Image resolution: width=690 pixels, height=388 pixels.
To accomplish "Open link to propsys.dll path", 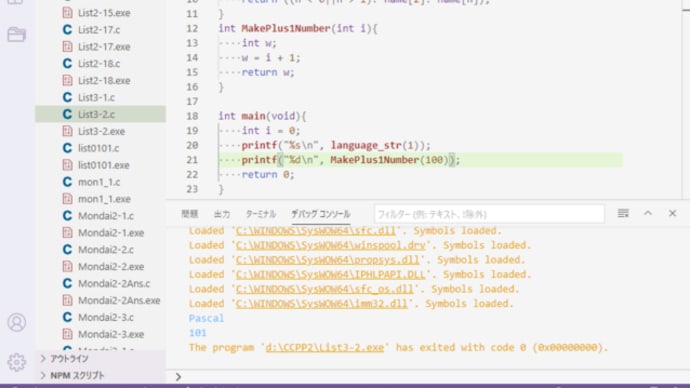I will pyautogui.click(x=327, y=260).
